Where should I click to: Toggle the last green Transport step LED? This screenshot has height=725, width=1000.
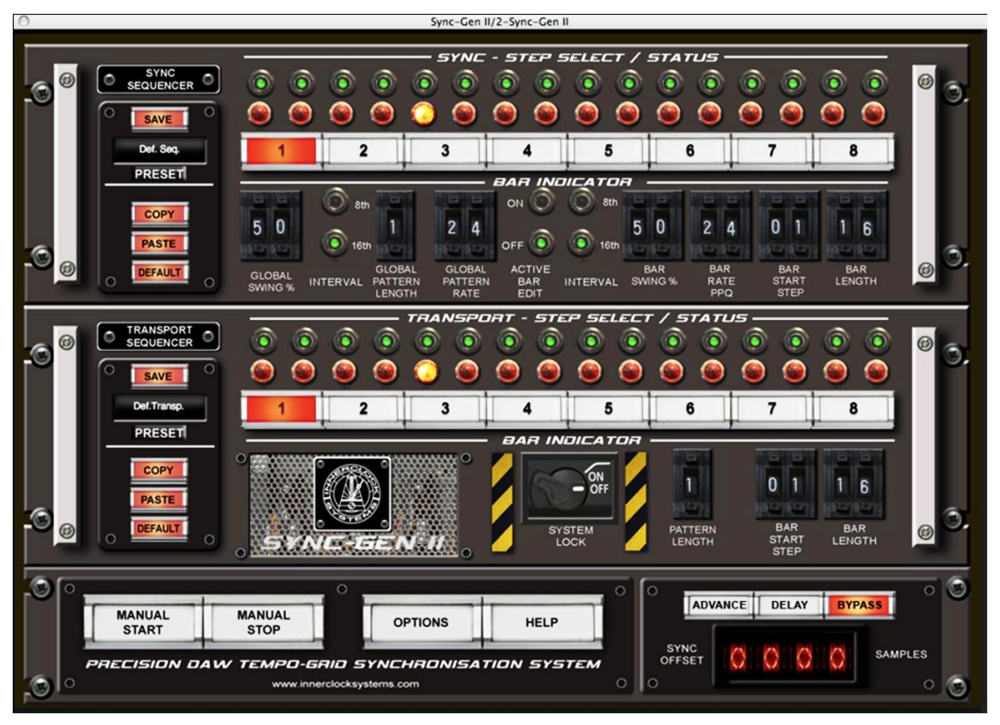pos(877,341)
